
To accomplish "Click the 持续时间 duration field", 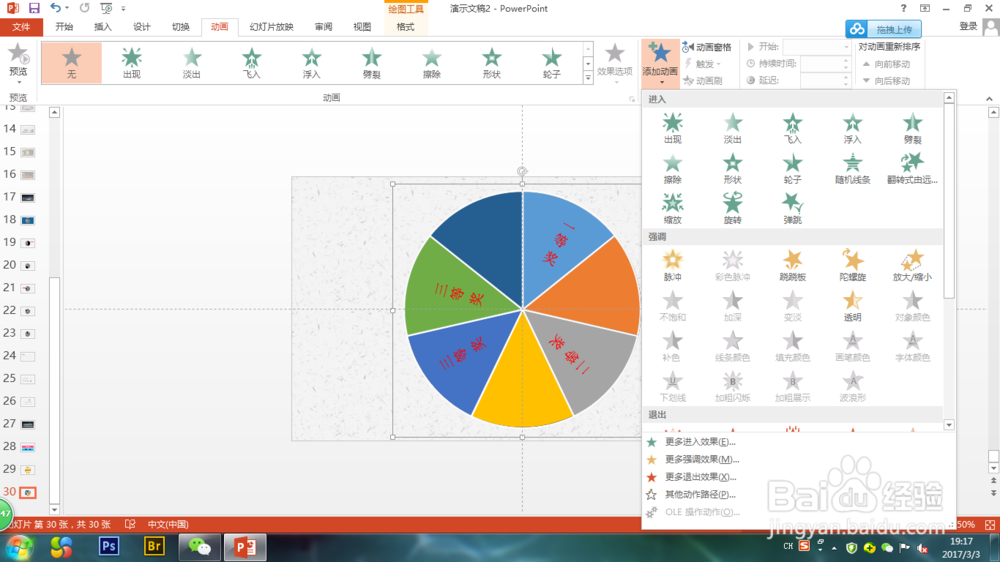I will click(x=825, y=64).
